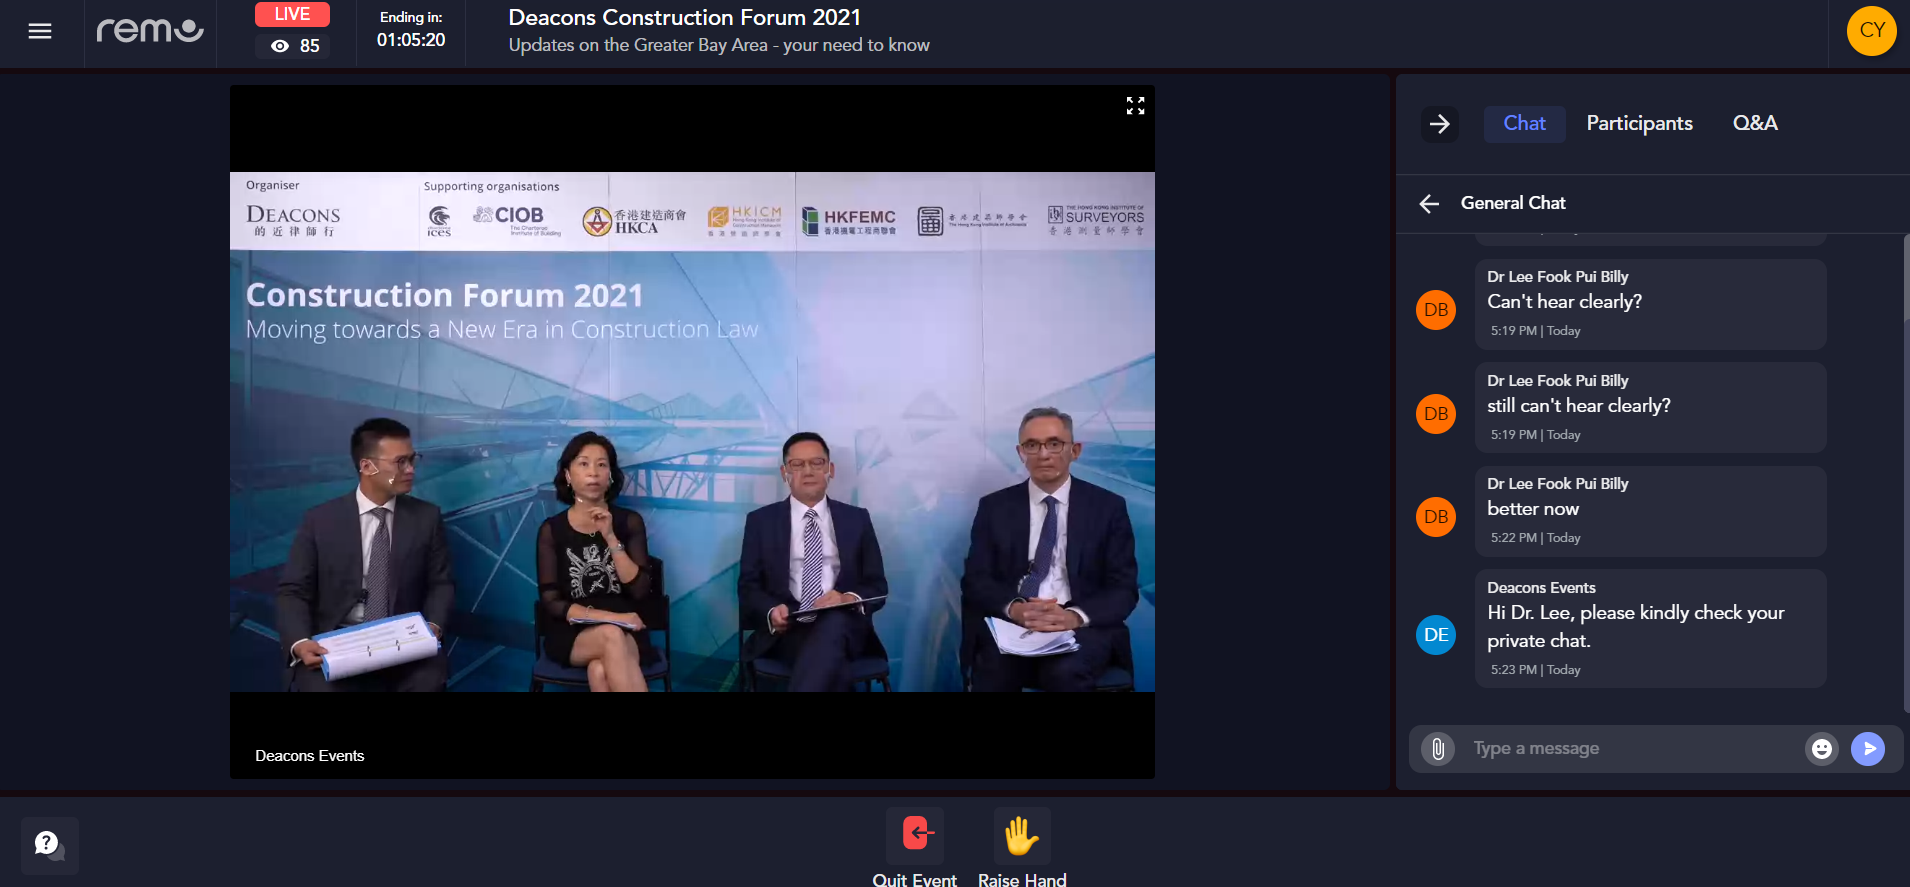This screenshot has height=887, width=1910.
Task: Click sender name Deacons Events in chat
Action: pos(1541,588)
